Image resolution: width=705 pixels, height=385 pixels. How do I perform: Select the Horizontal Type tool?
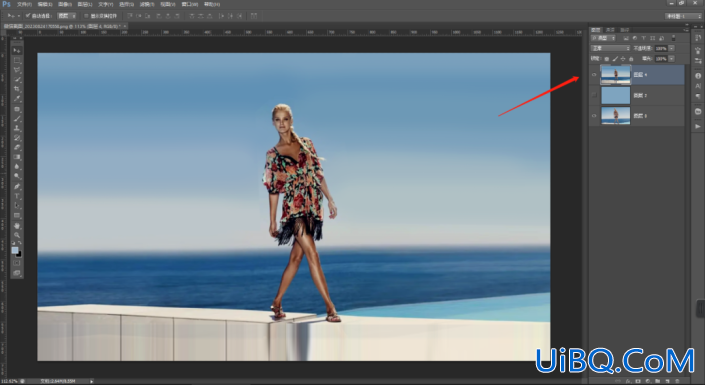[x=17, y=196]
